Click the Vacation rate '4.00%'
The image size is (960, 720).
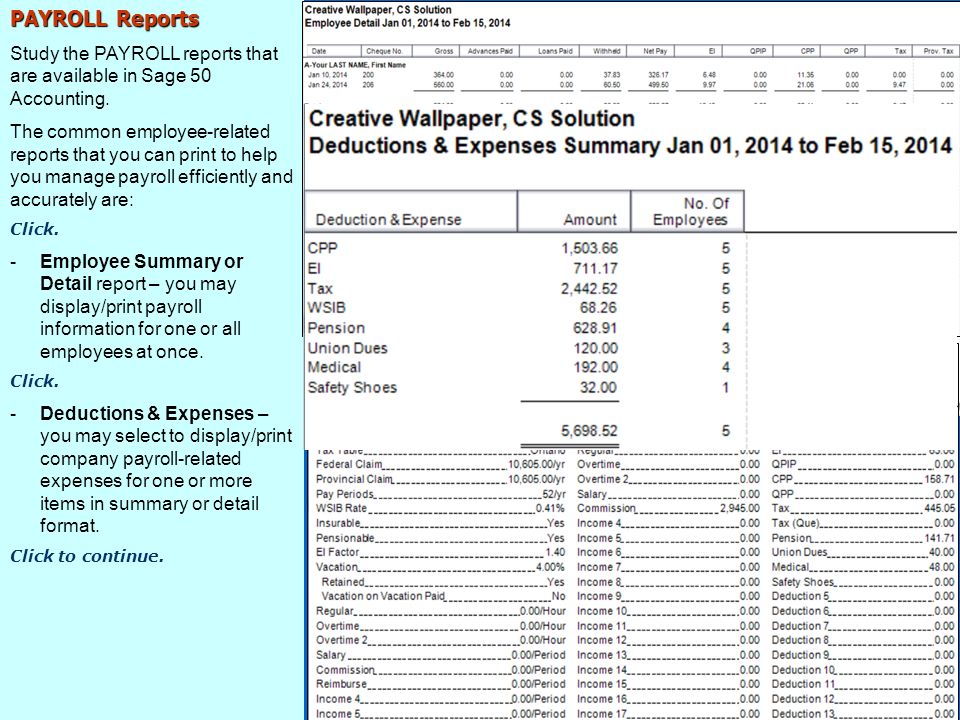click(550, 568)
